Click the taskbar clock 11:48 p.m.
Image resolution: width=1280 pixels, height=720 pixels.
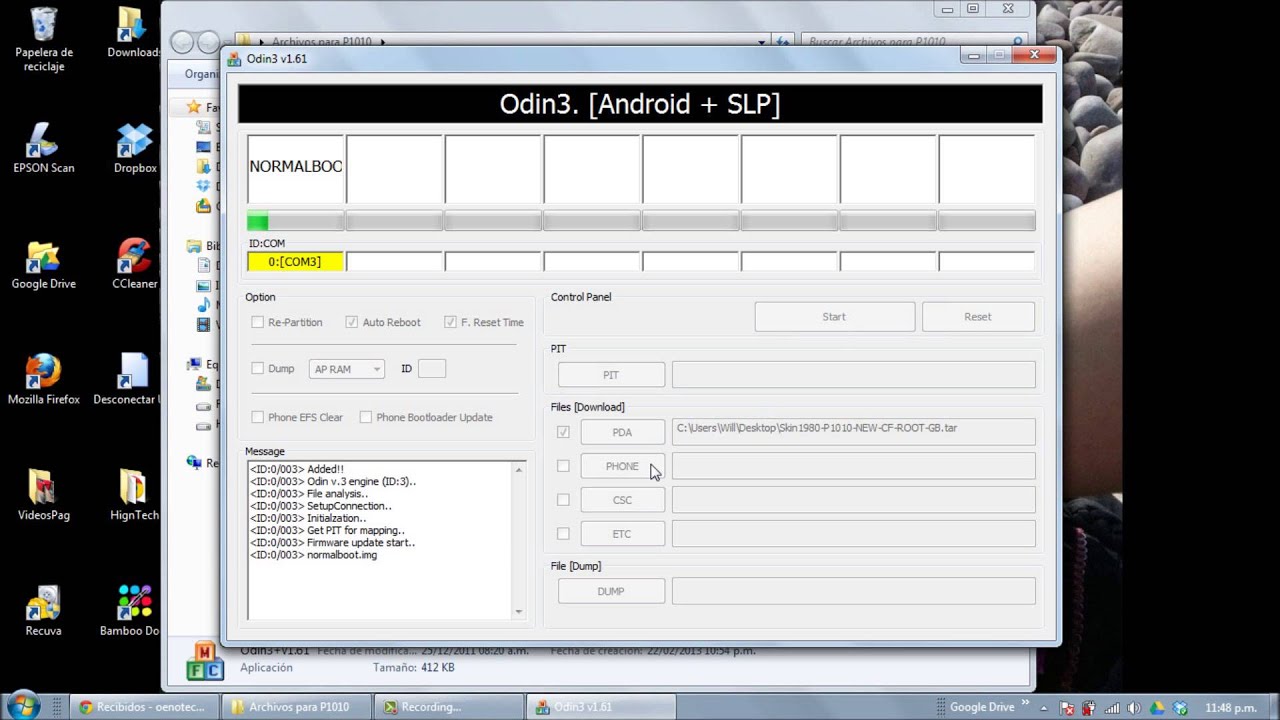coord(1231,707)
